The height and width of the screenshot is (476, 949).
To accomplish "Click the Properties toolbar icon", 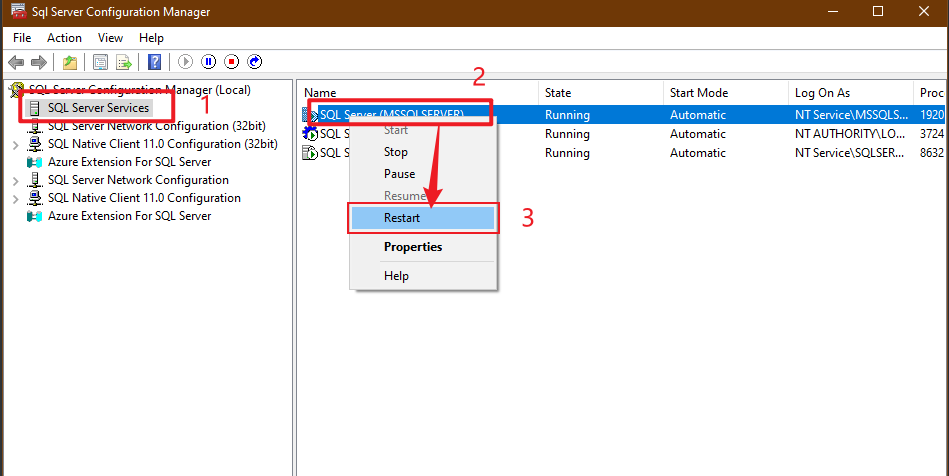I will pos(100,62).
